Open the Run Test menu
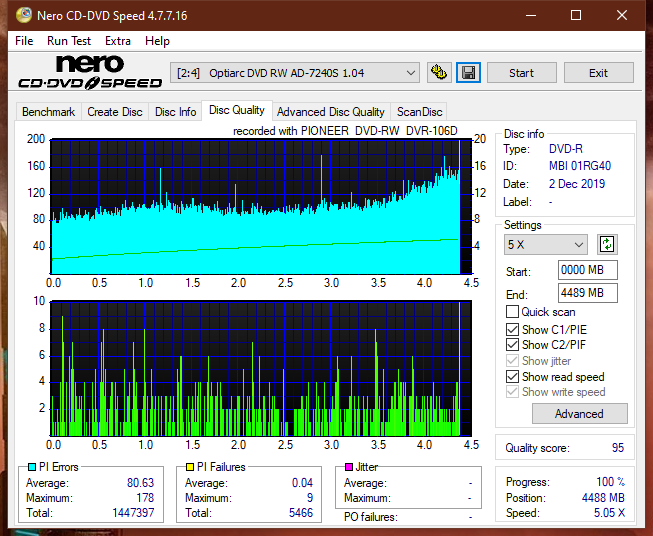Screen dimensions: 653x536 69,41
